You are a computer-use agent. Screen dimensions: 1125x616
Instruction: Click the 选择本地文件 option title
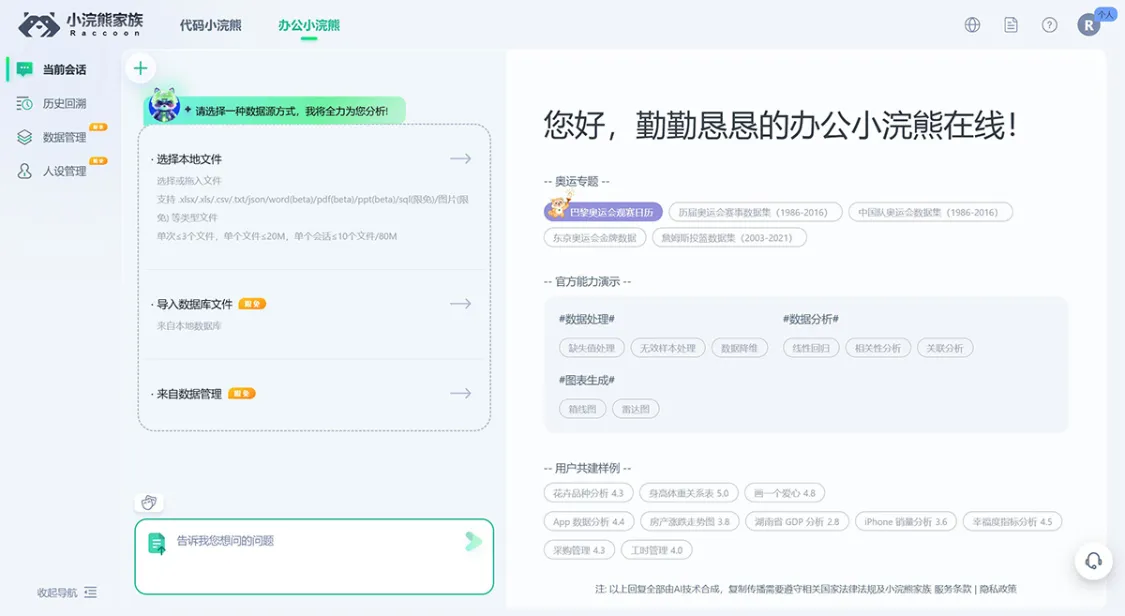(189, 159)
